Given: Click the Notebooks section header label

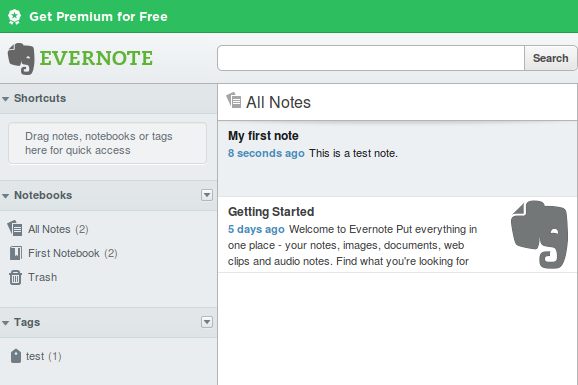Looking at the screenshot, I should (x=43, y=195).
